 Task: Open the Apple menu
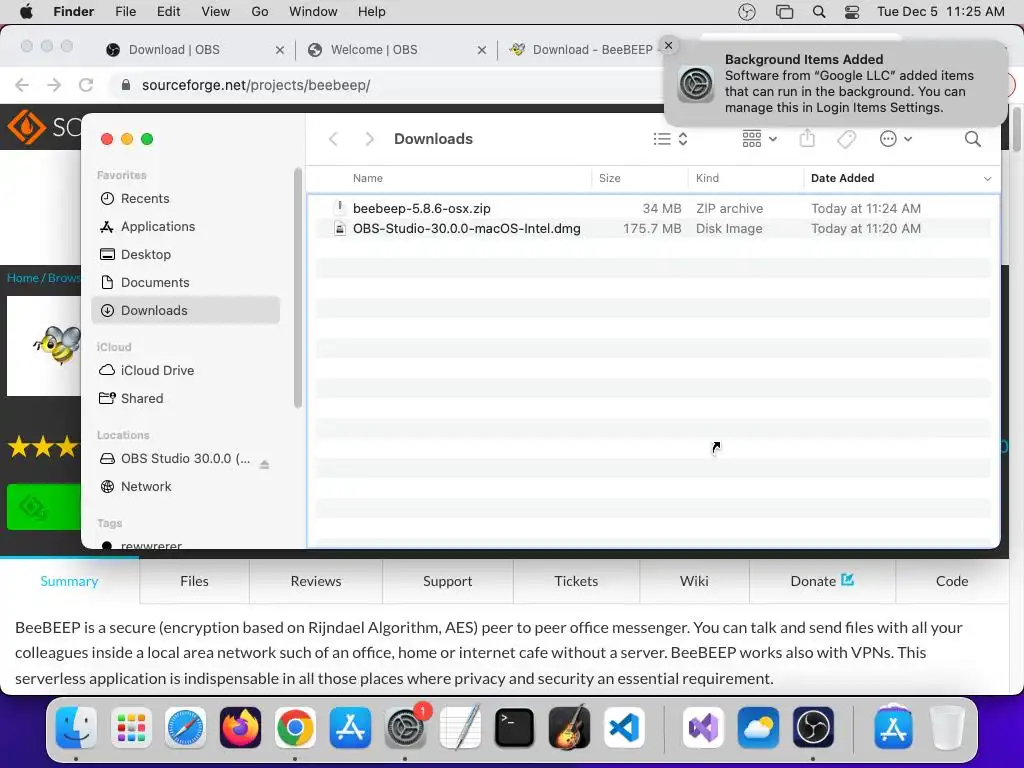tap(26, 12)
